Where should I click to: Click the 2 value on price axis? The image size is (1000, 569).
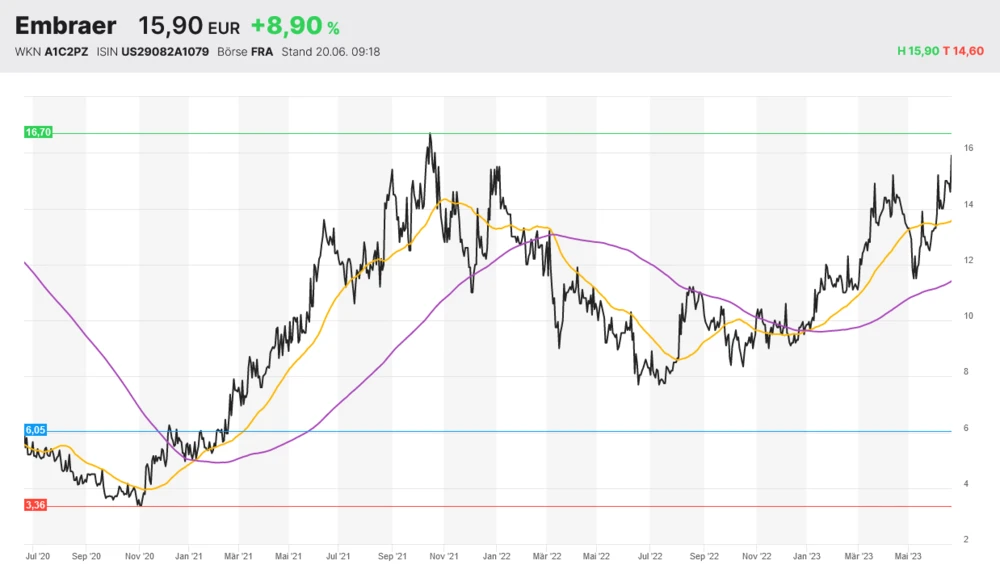click(965, 540)
